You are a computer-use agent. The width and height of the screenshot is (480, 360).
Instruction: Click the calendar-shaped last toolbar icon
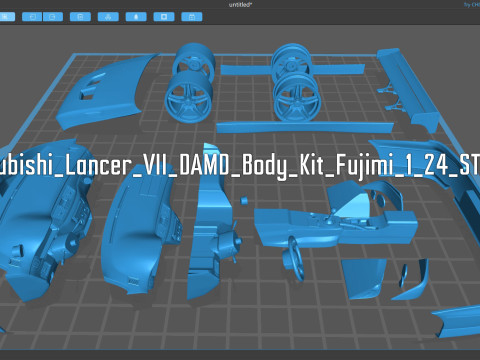click(x=192, y=17)
